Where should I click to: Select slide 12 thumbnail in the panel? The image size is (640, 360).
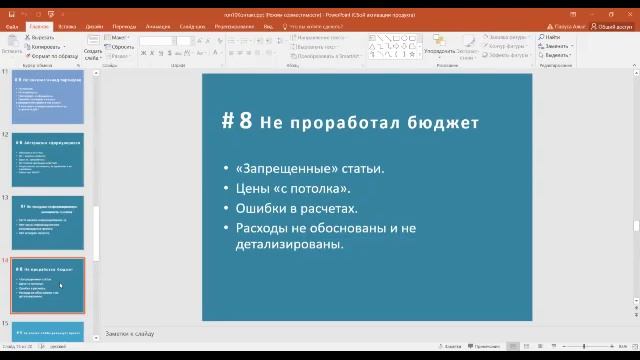click(x=48, y=160)
